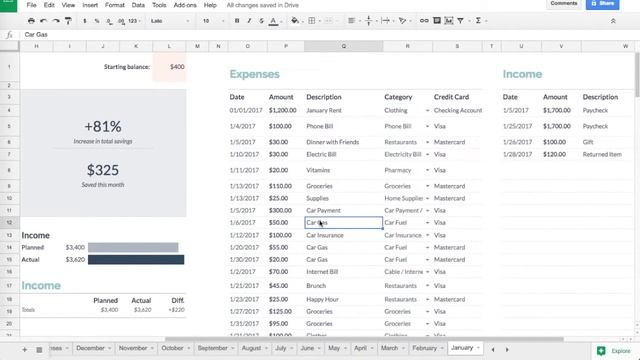Screen dimensions: 640x360
Task: Open the all sheets list icon
Action: 39,349
